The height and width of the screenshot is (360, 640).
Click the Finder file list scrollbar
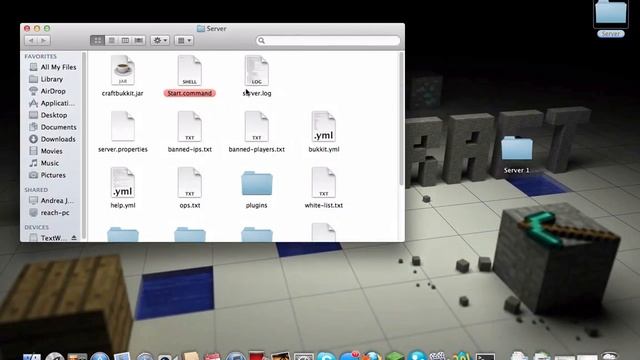point(402,118)
